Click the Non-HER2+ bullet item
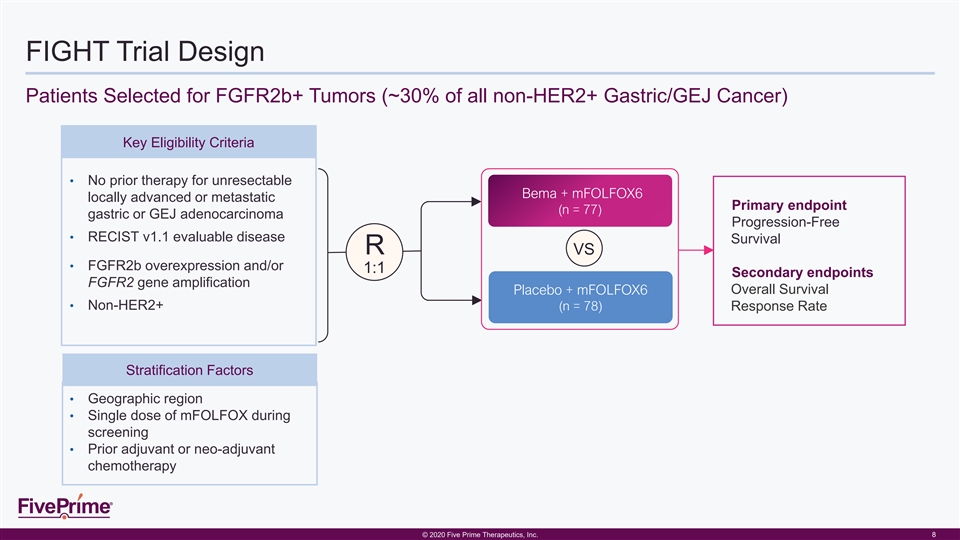 coord(126,305)
